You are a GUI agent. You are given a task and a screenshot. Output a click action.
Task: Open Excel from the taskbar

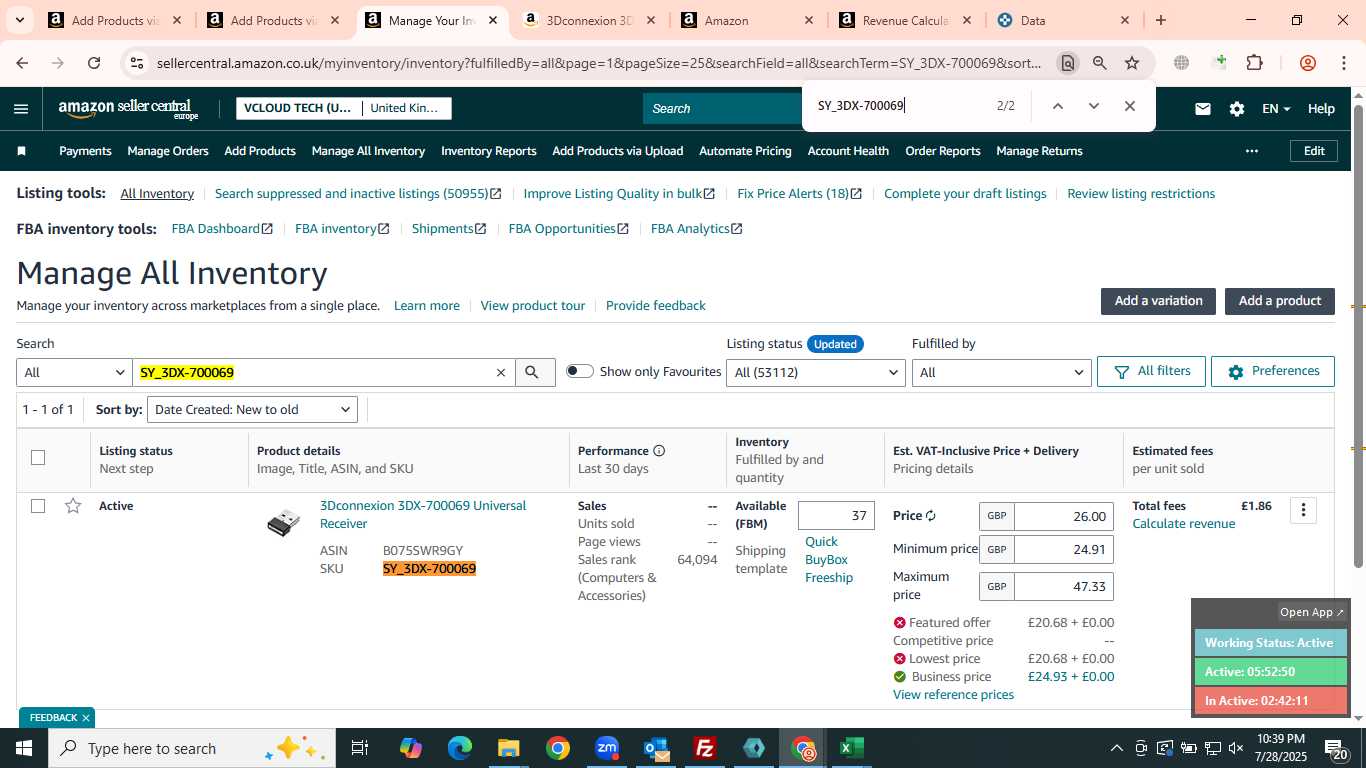pos(851,748)
